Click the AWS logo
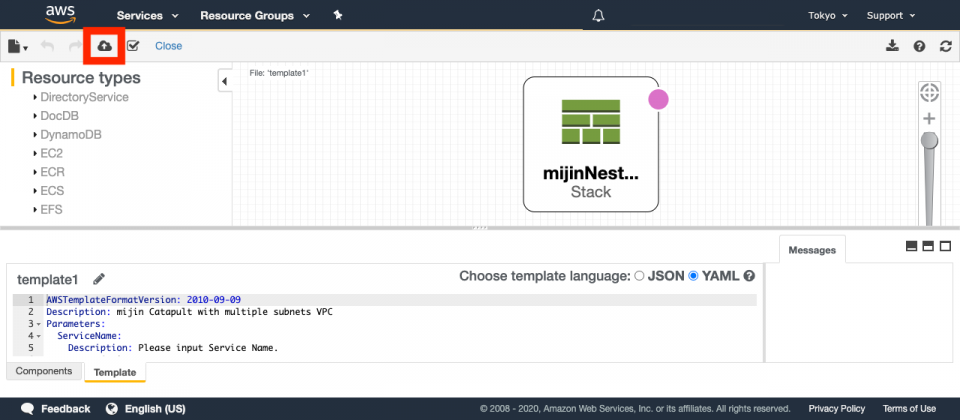Image resolution: width=960 pixels, height=420 pixels. coord(60,15)
